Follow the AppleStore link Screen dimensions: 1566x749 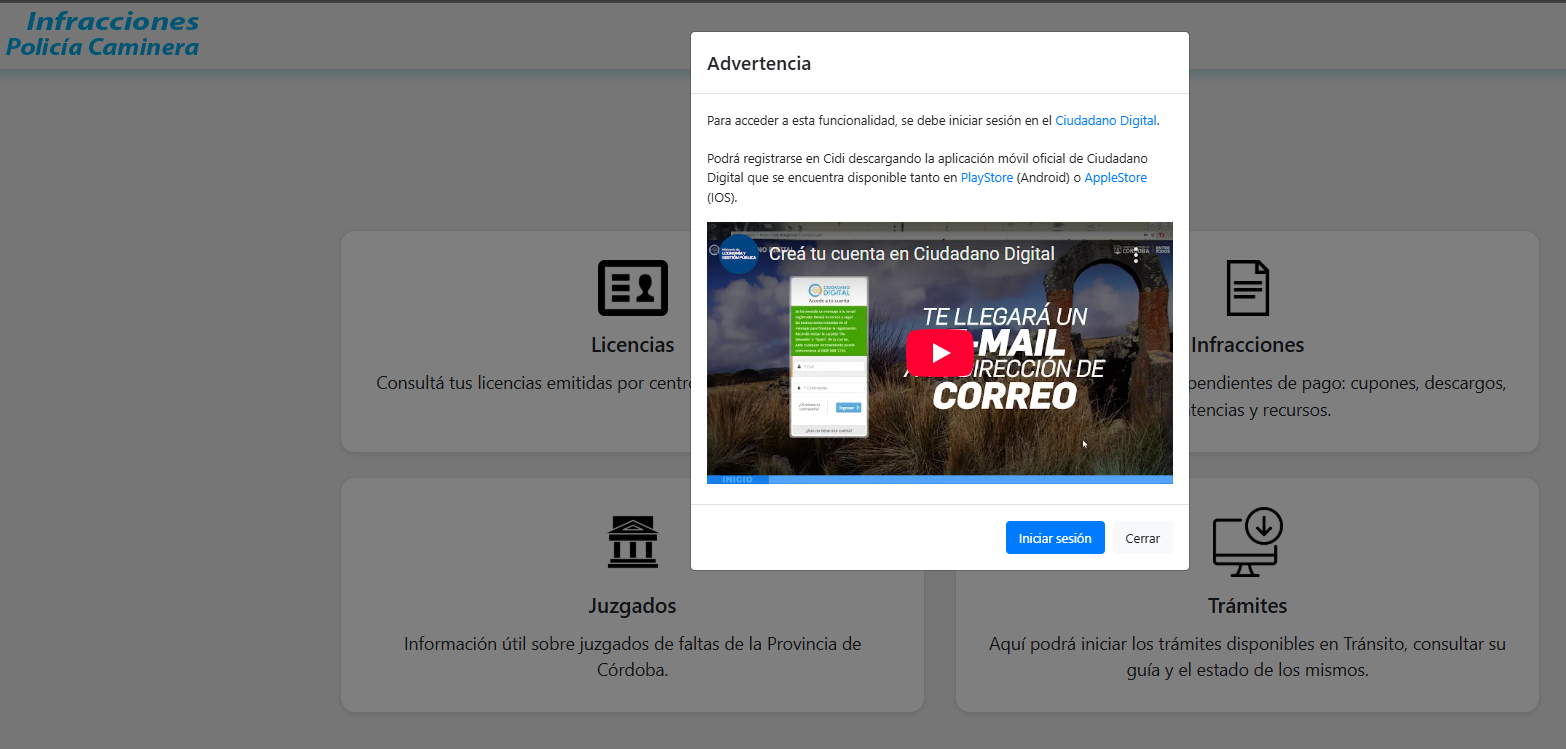point(1115,178)
